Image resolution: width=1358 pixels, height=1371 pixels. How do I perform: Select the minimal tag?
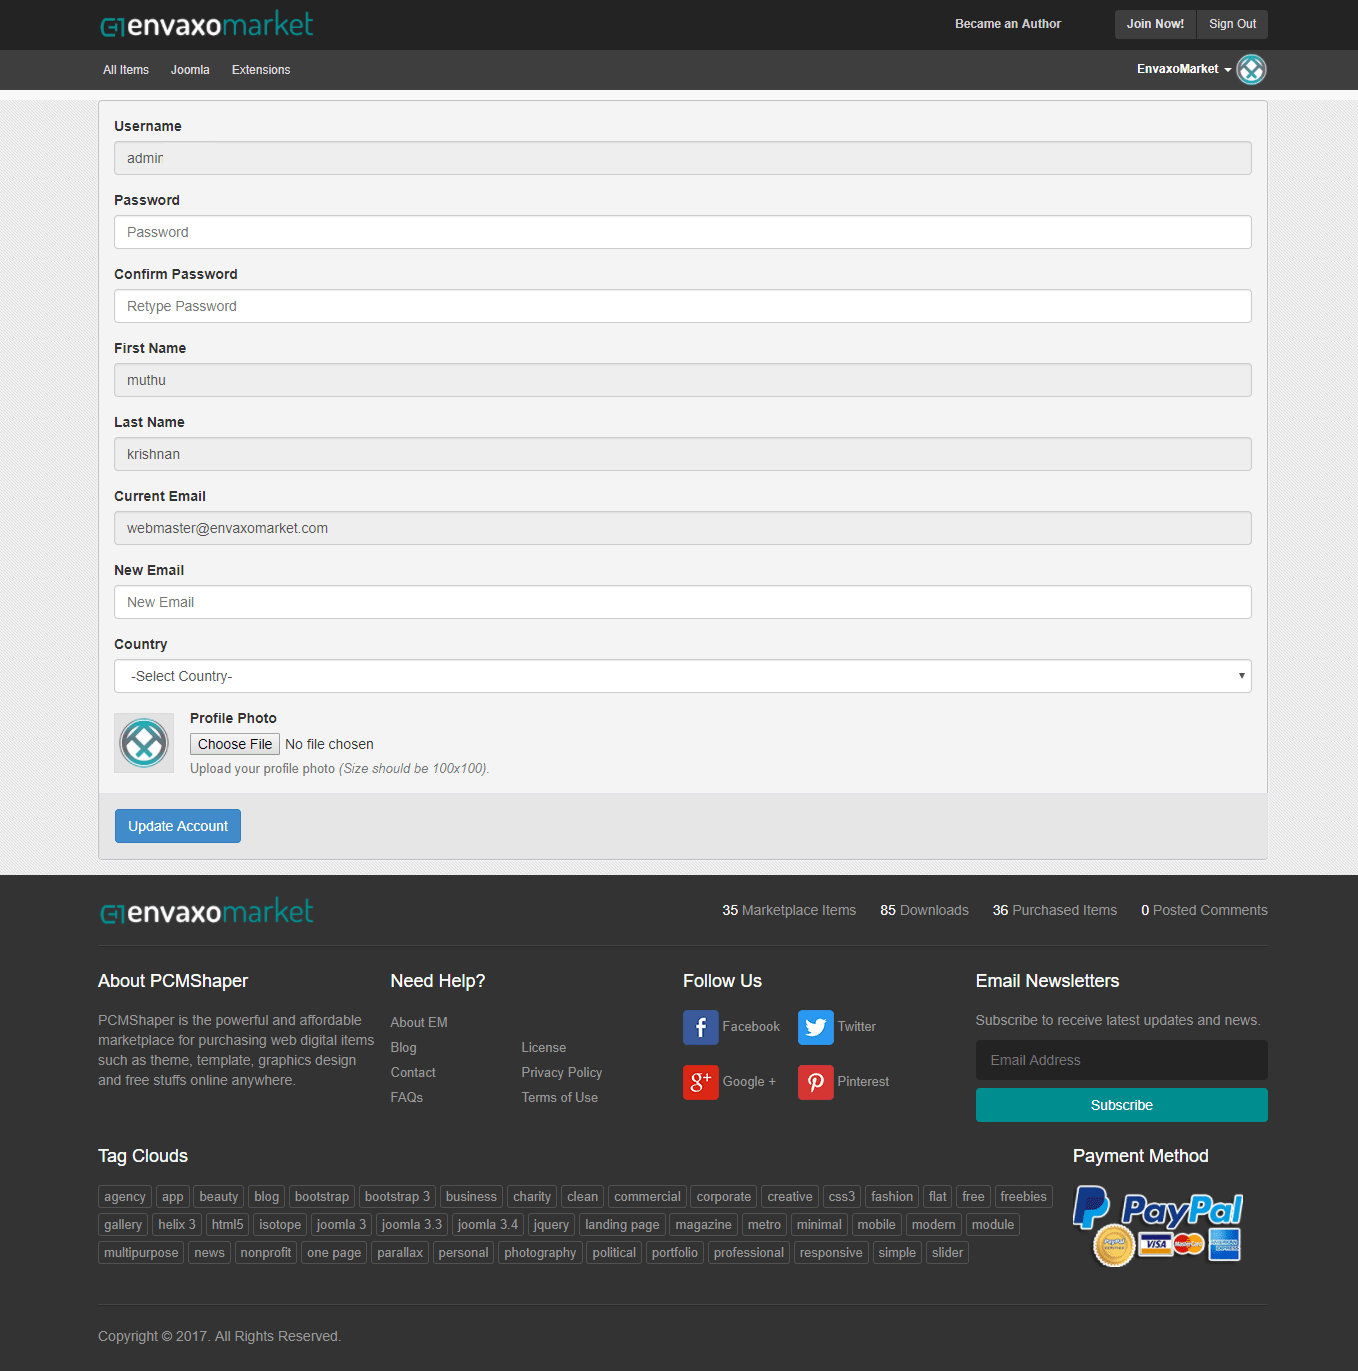point(819,1225)
